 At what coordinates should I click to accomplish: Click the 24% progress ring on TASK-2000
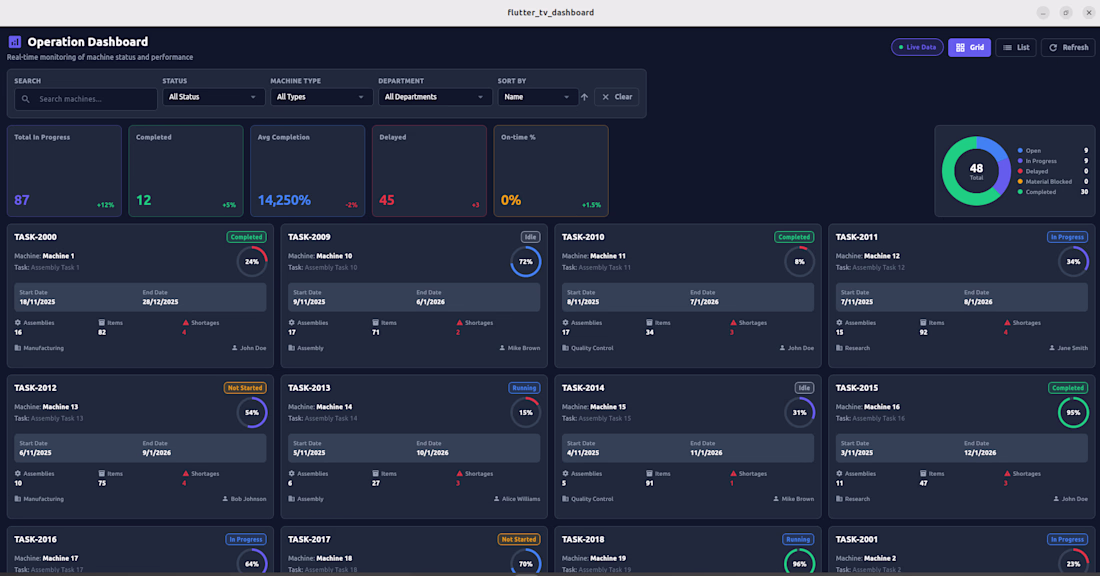(252, 262)
